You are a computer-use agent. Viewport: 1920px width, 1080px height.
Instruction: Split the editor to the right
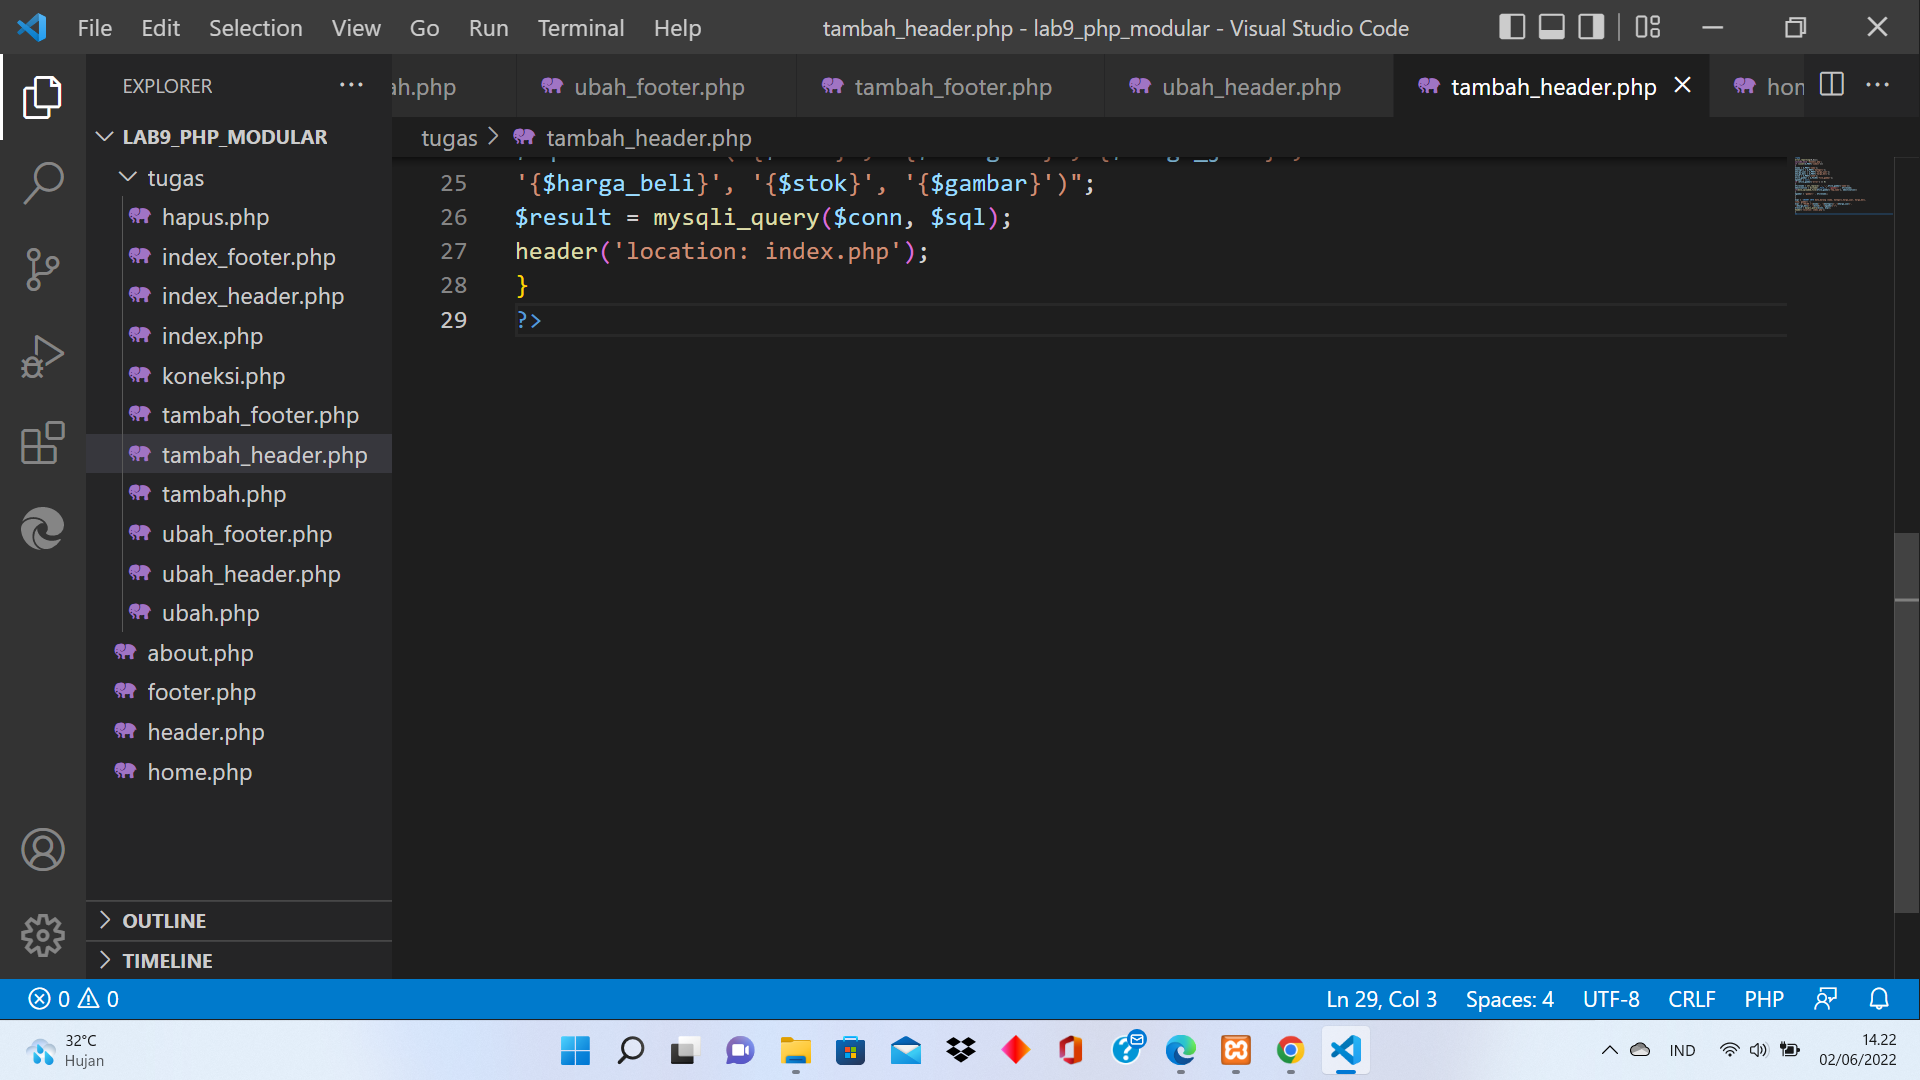pos(1832,86)
